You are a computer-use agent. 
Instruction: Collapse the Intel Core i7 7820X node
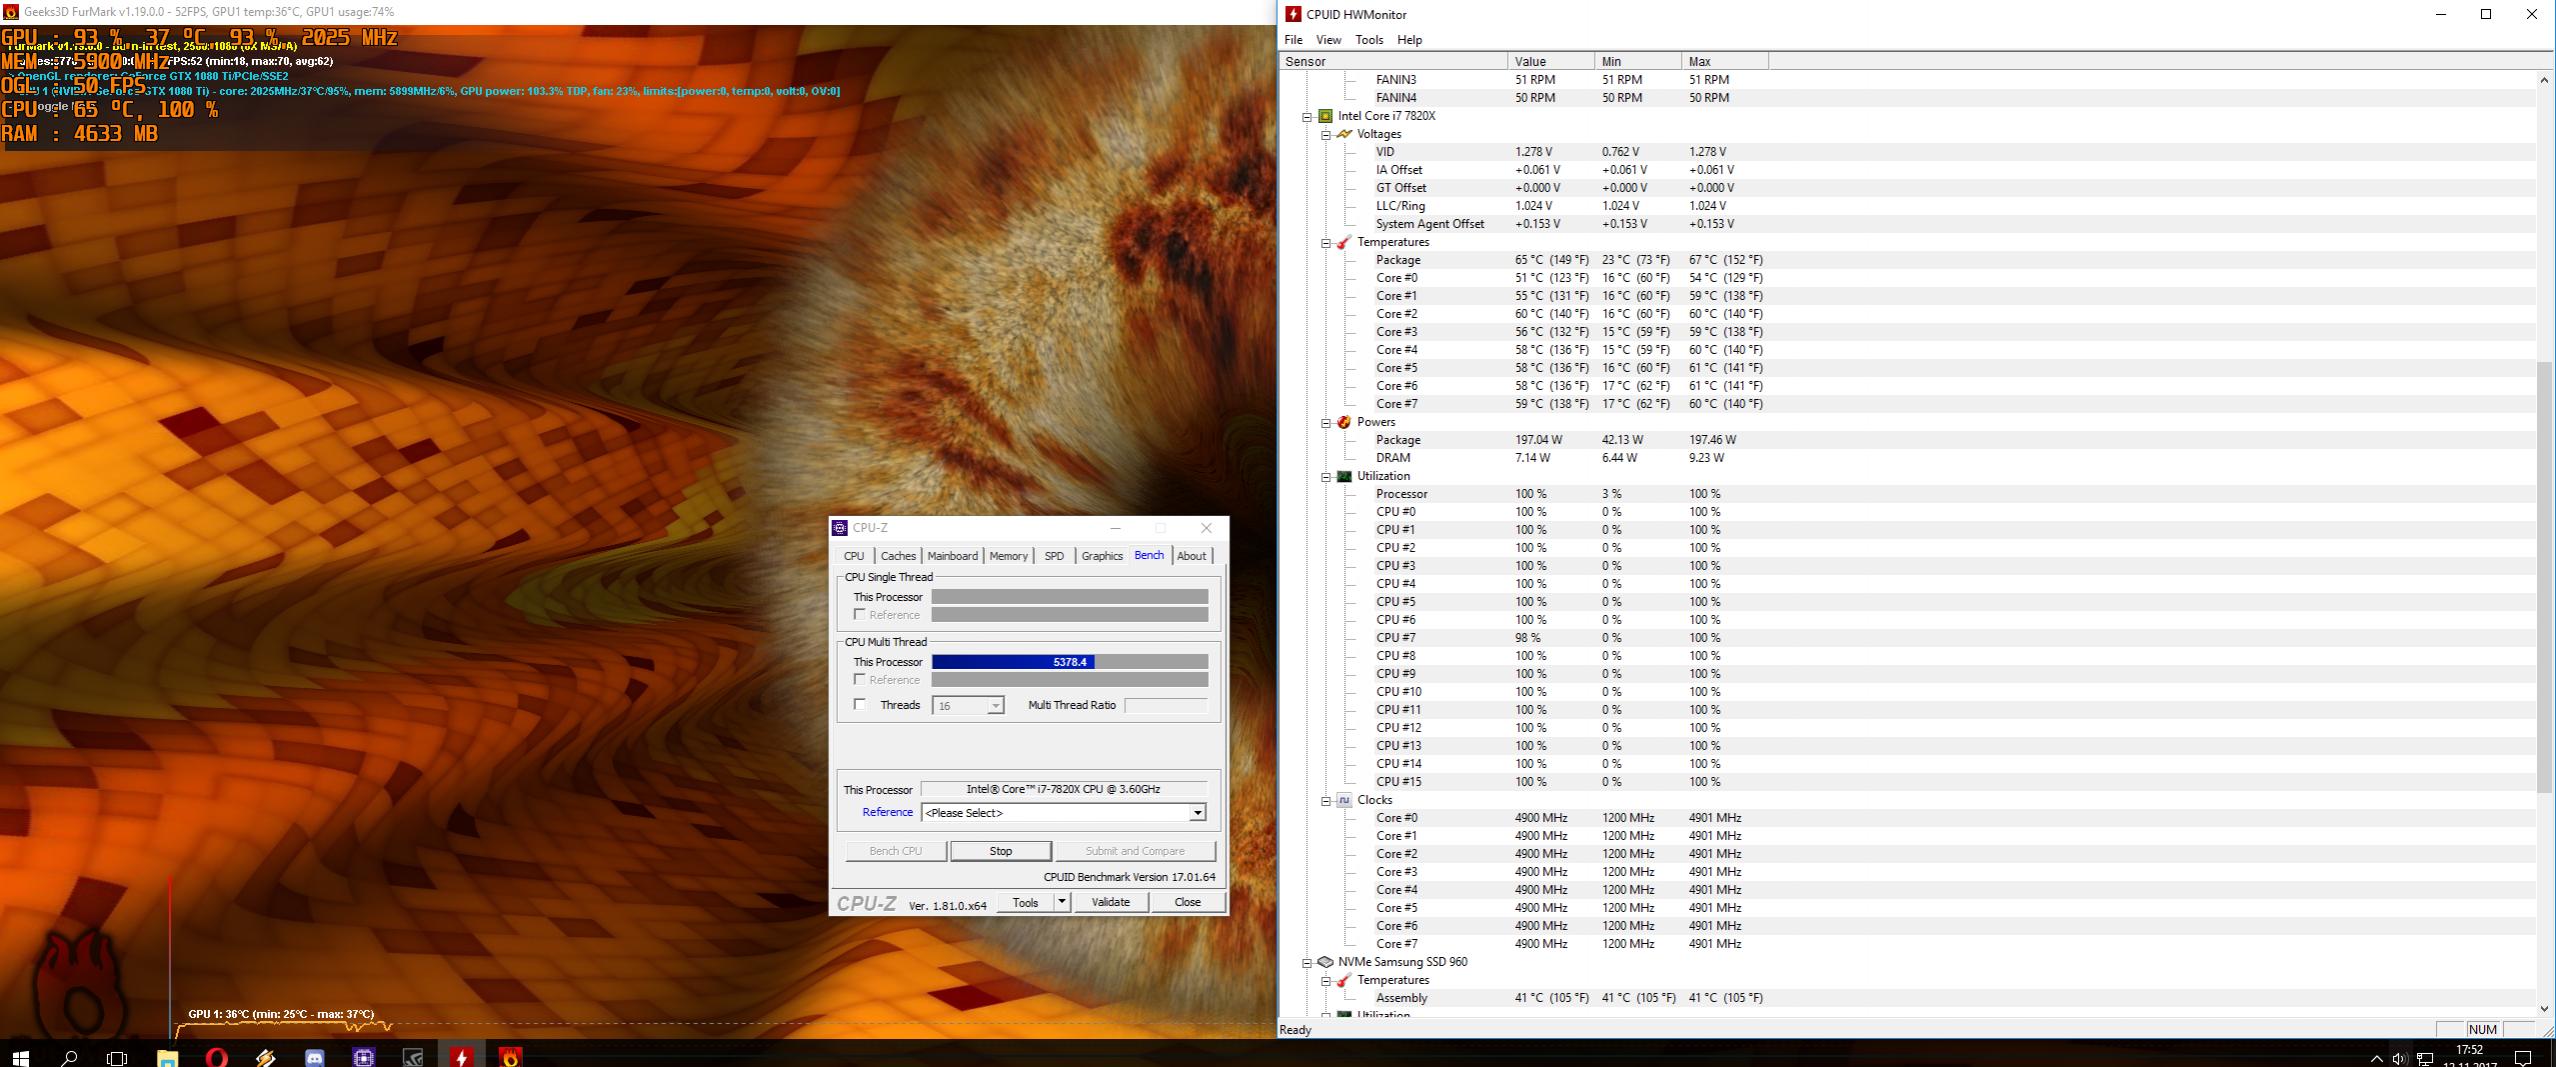pyautogui.click(x=1307, y=117)
